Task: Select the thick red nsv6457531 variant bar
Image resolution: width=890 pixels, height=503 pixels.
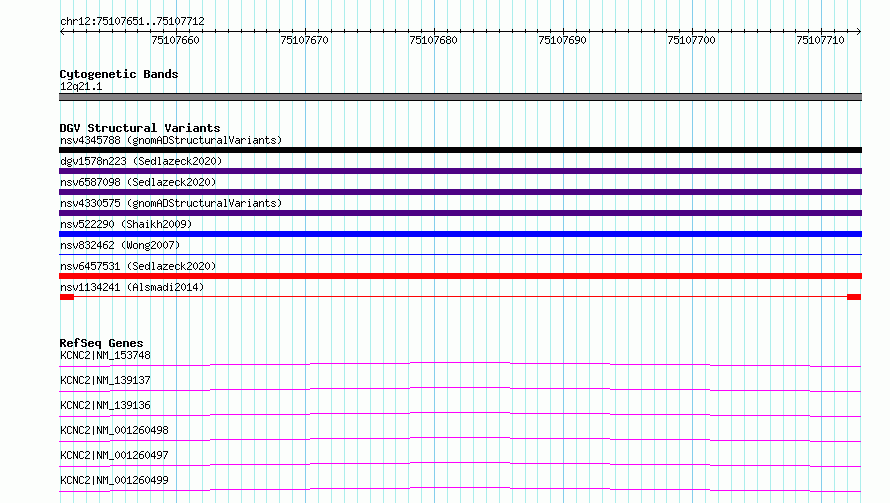Action: (460, 276)
